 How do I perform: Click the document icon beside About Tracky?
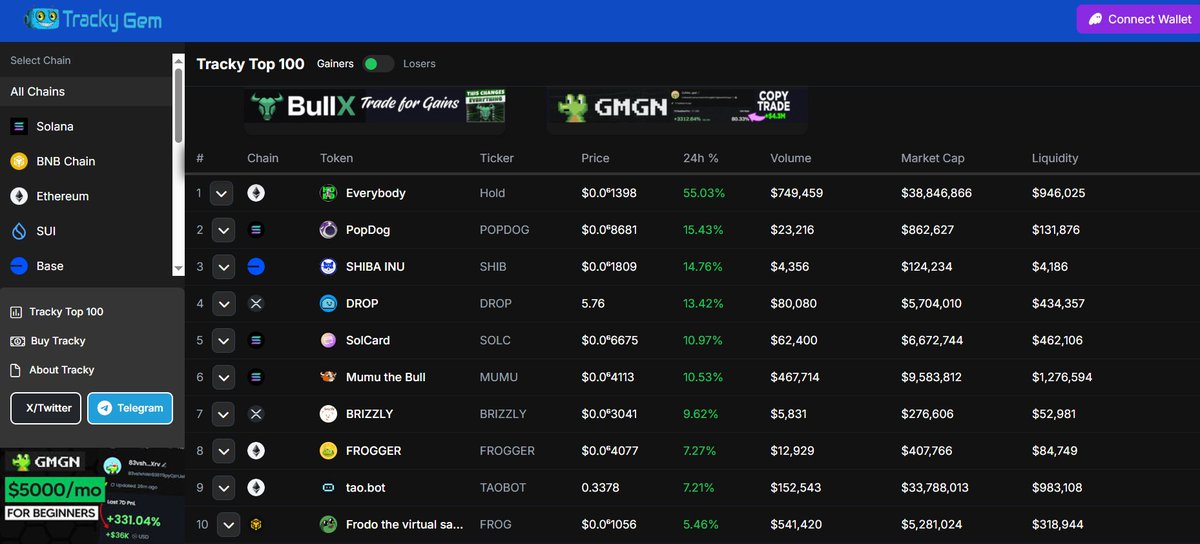[16, 370]
